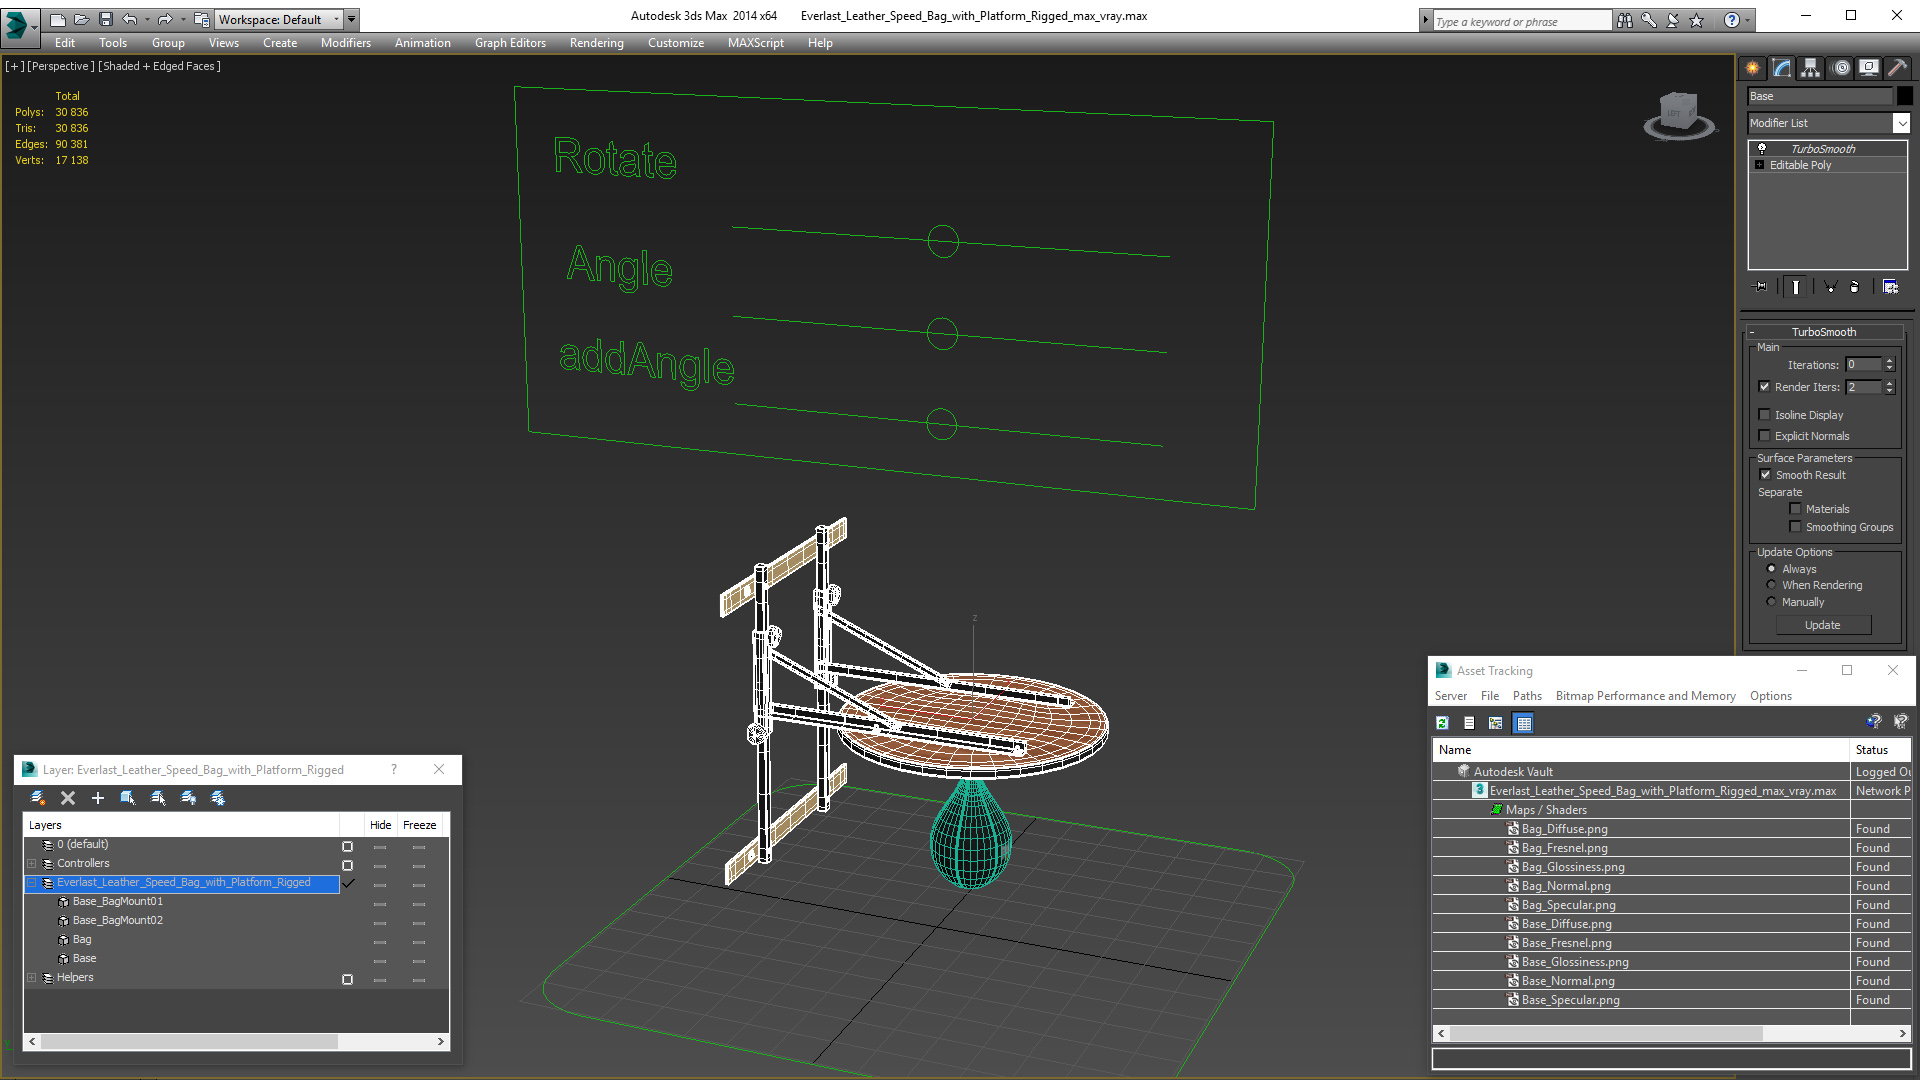Open the Hierarchy command panel tab
Screen dimensions: 1920x1080
click(1810, 68)
